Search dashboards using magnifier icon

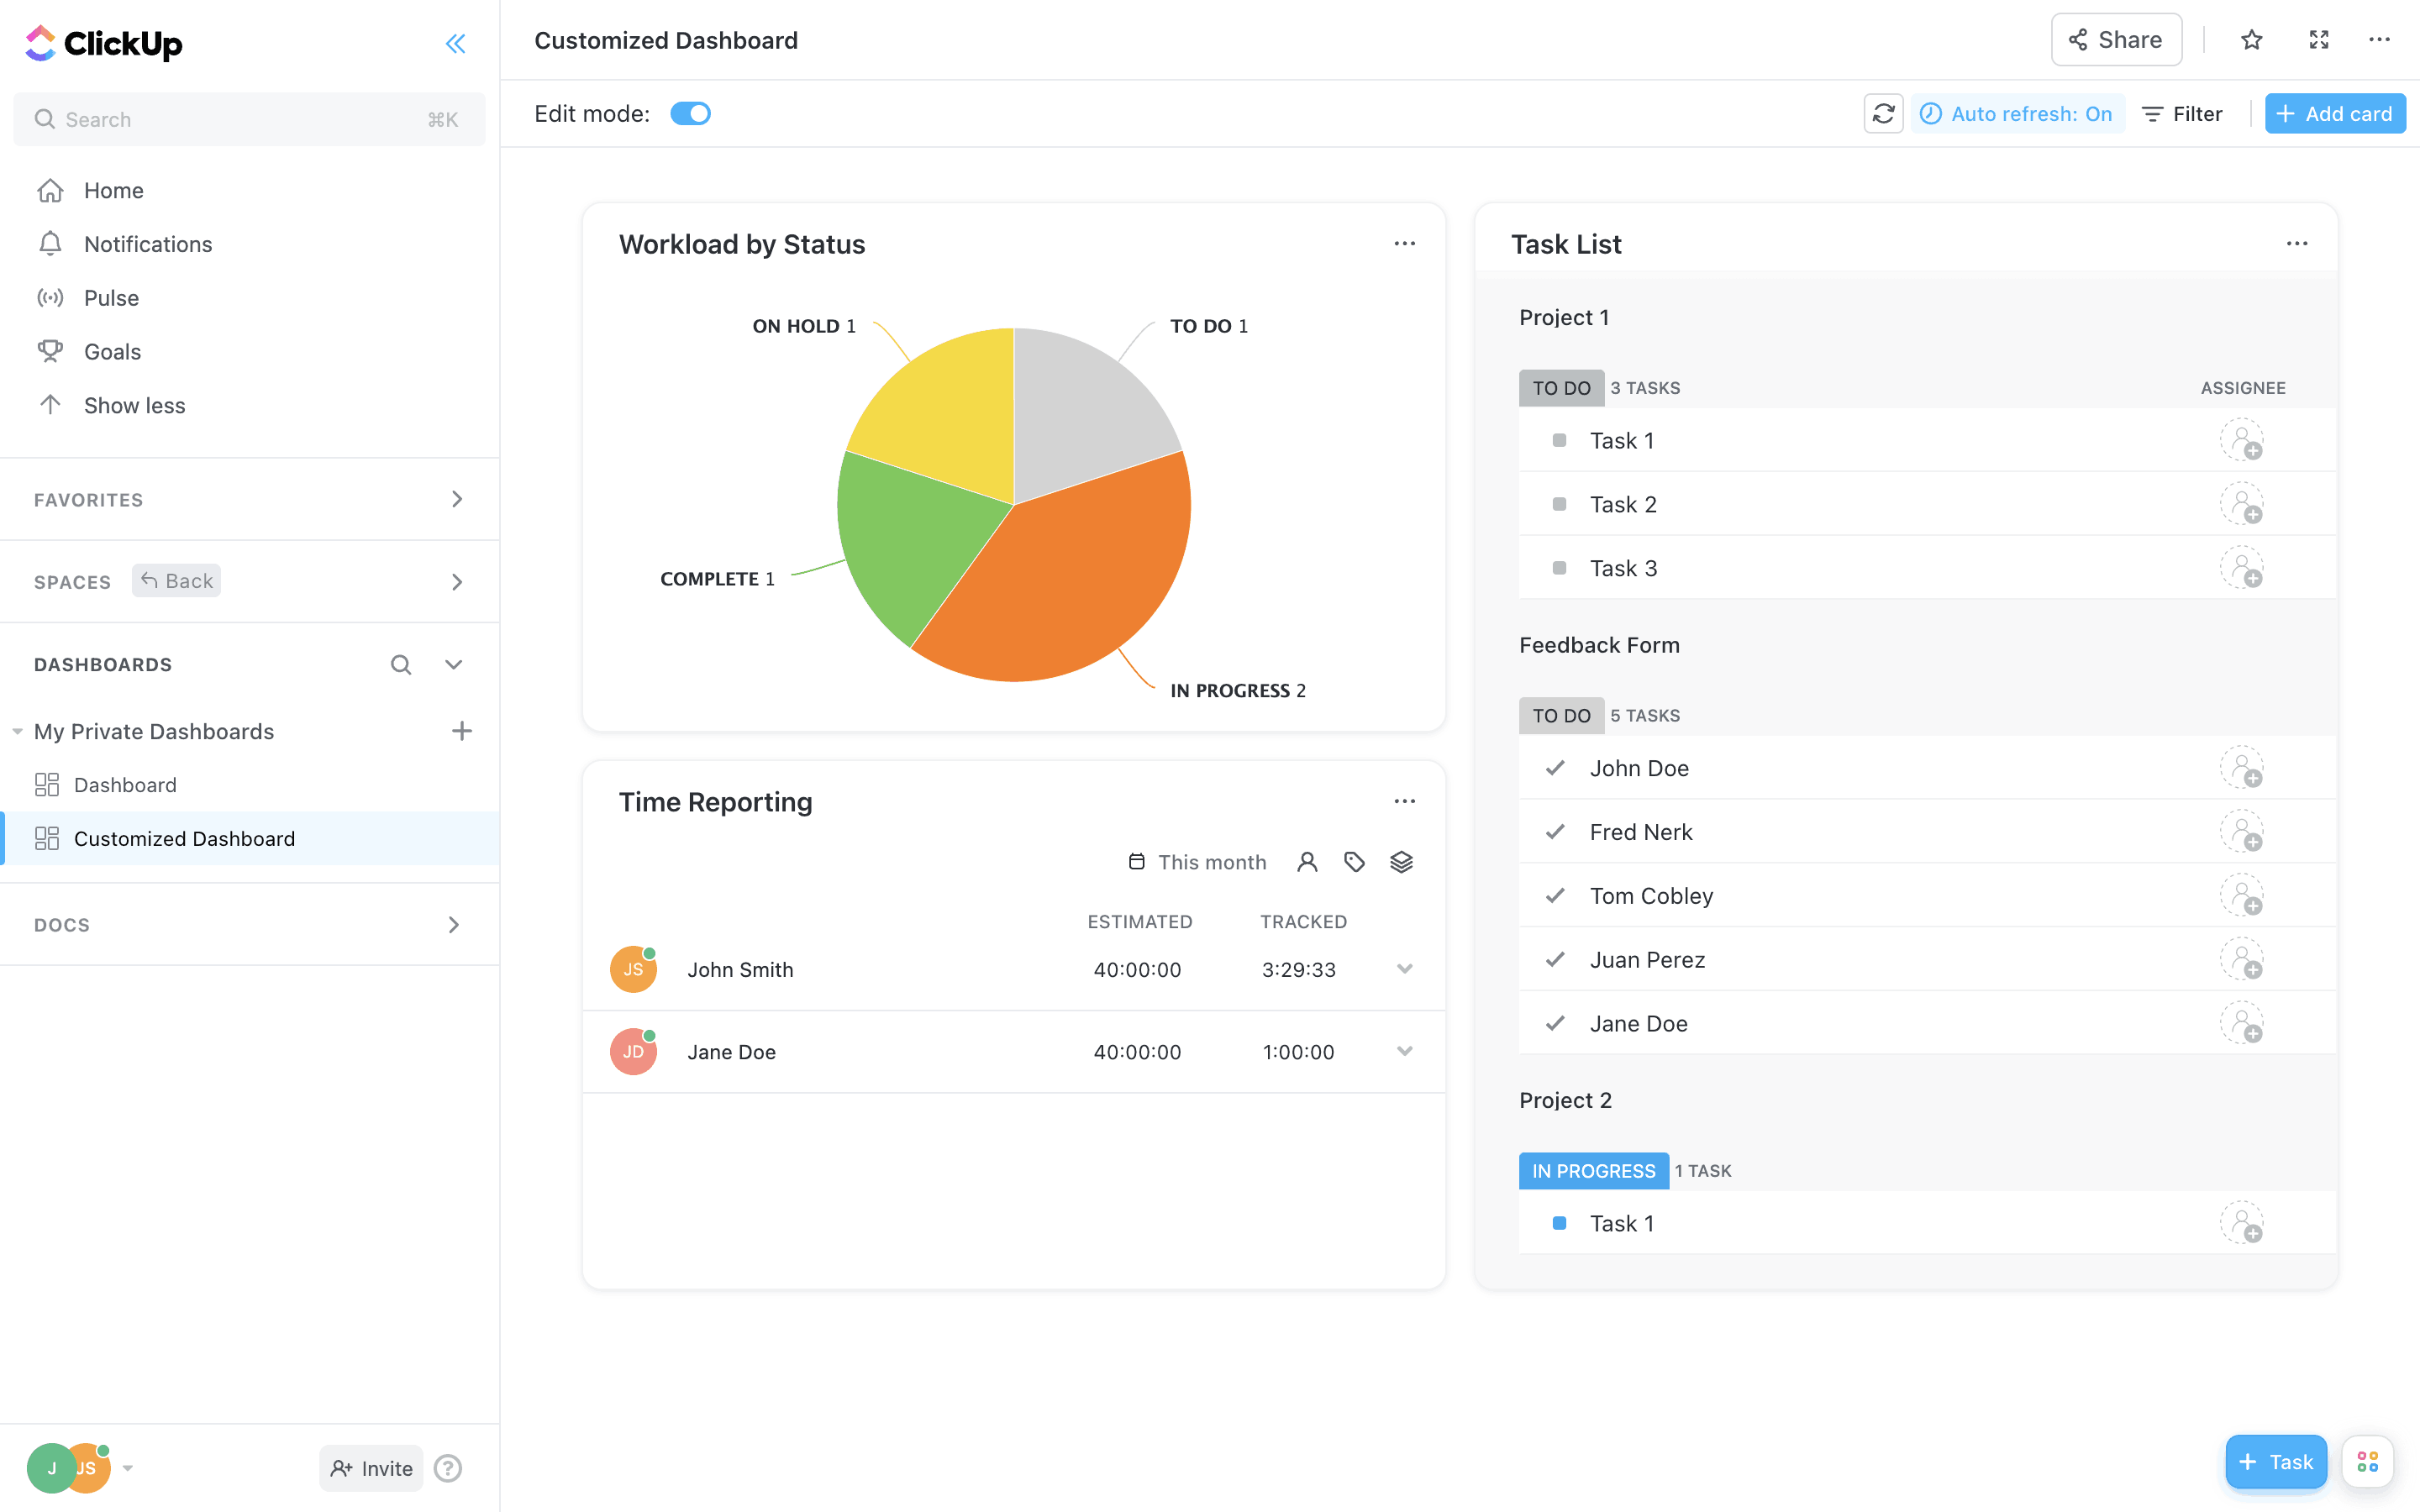400,664
